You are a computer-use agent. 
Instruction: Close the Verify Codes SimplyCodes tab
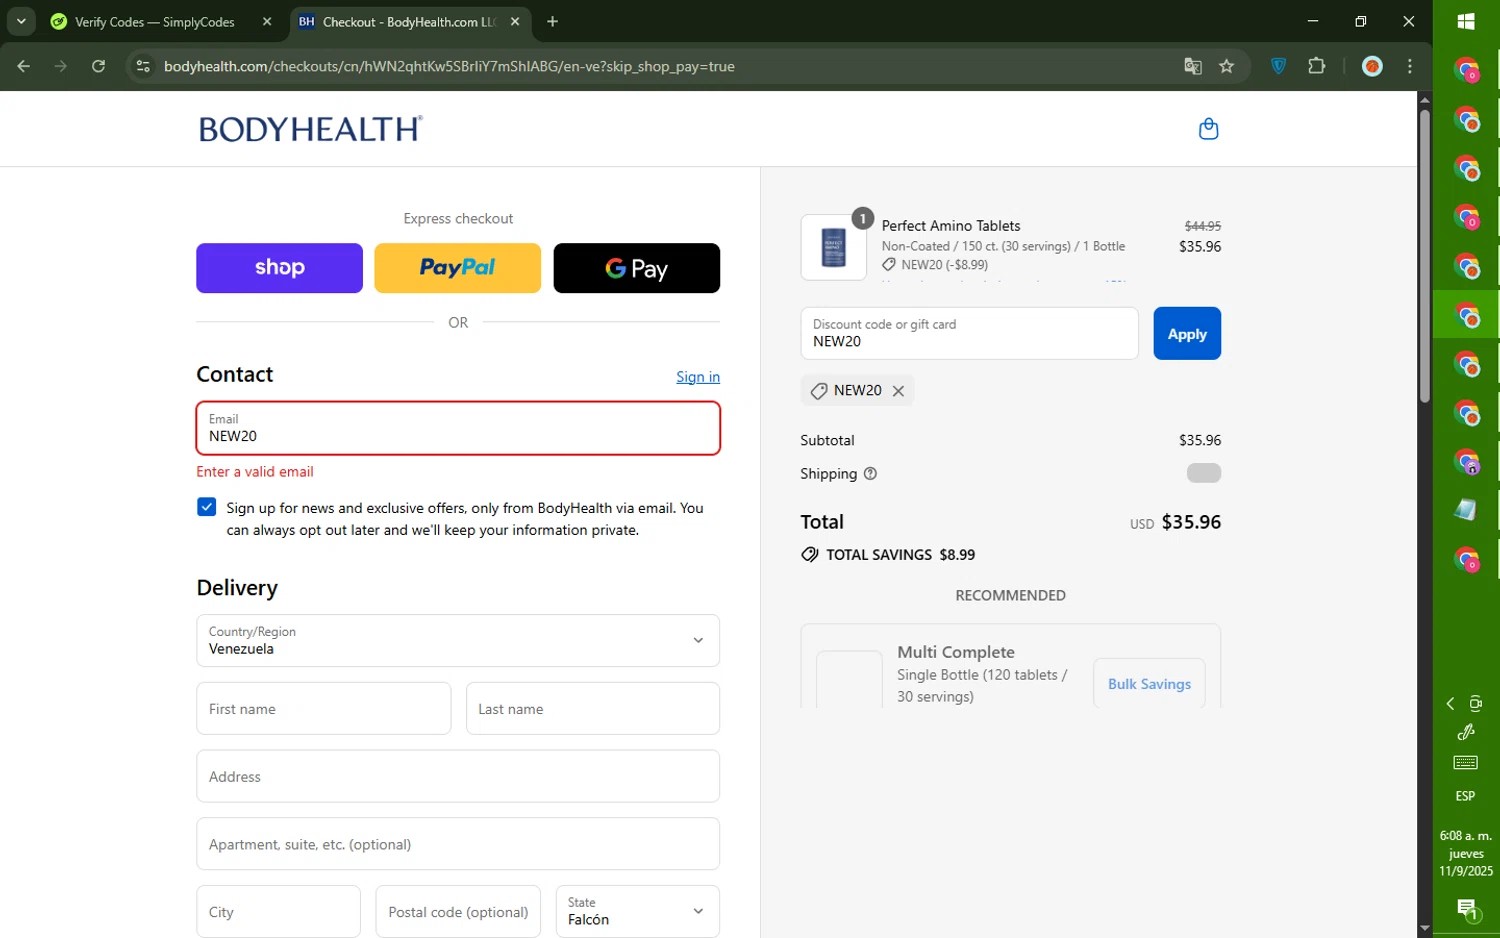[x=267, y=21]
